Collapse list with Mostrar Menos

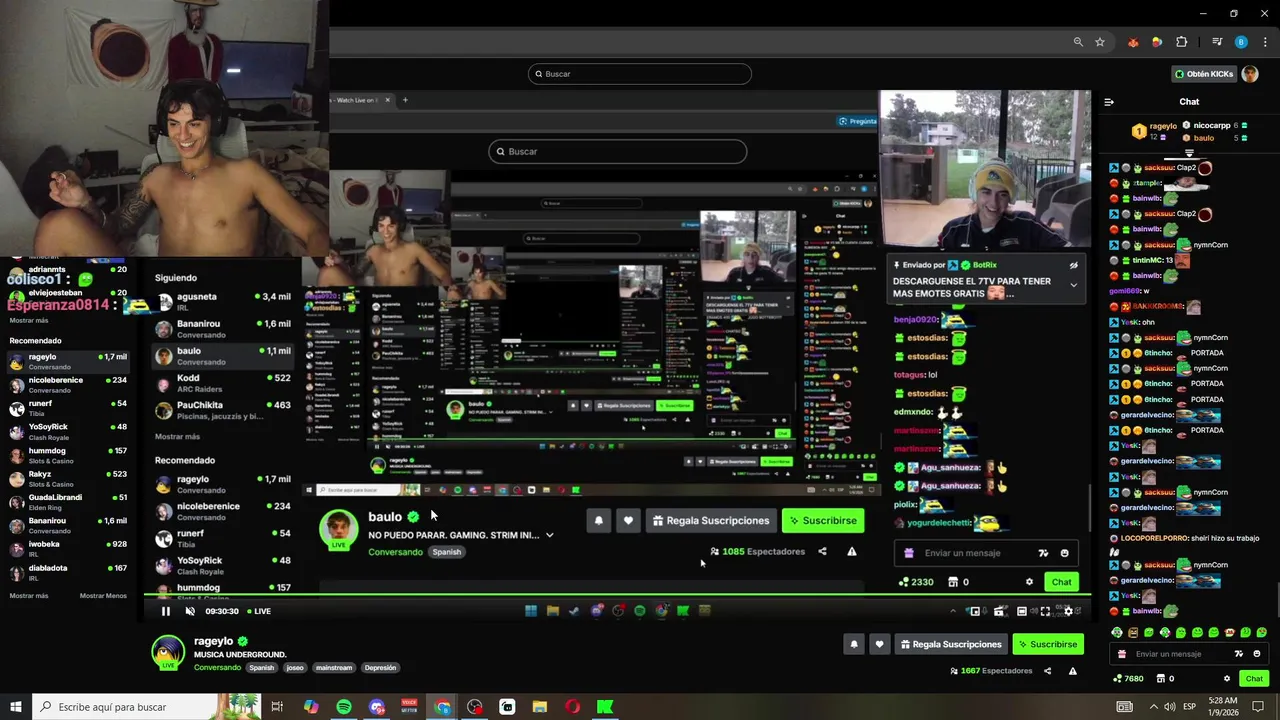[103, 596]
